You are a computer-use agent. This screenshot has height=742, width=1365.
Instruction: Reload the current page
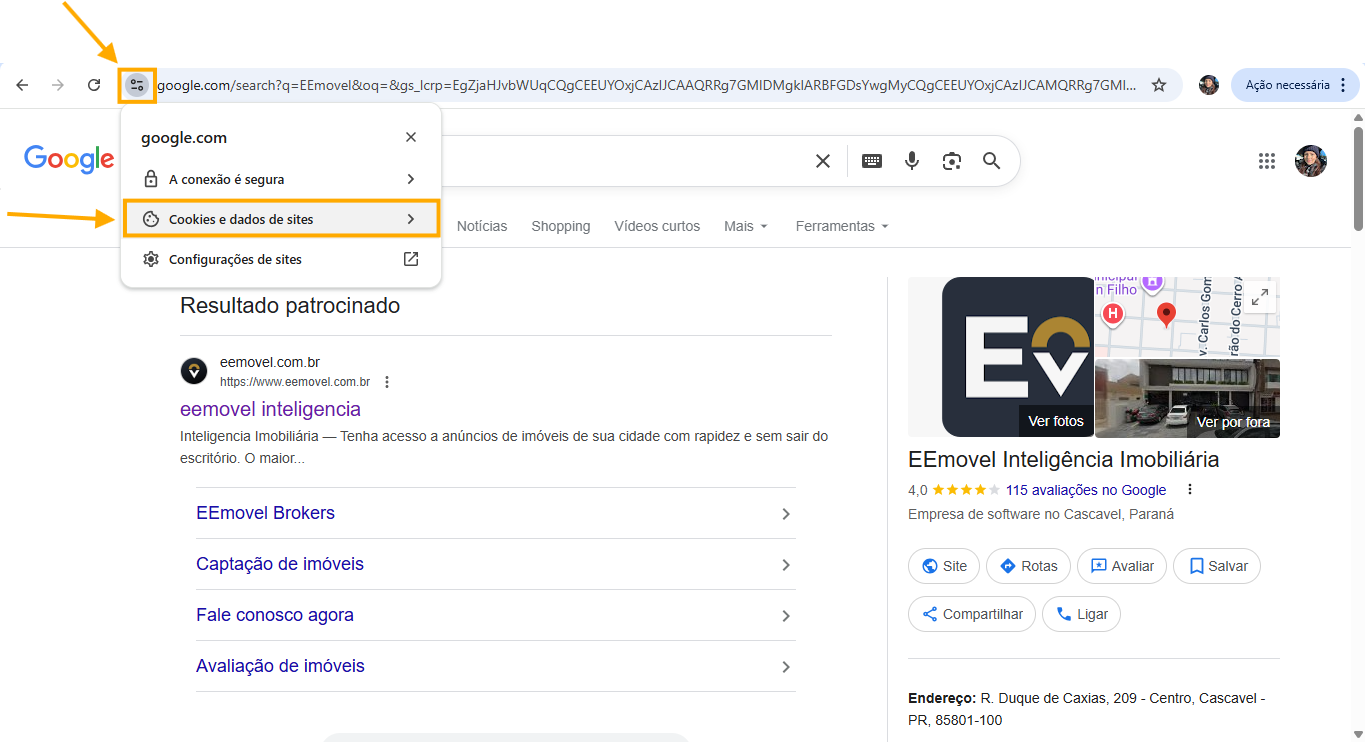[94, 85]
